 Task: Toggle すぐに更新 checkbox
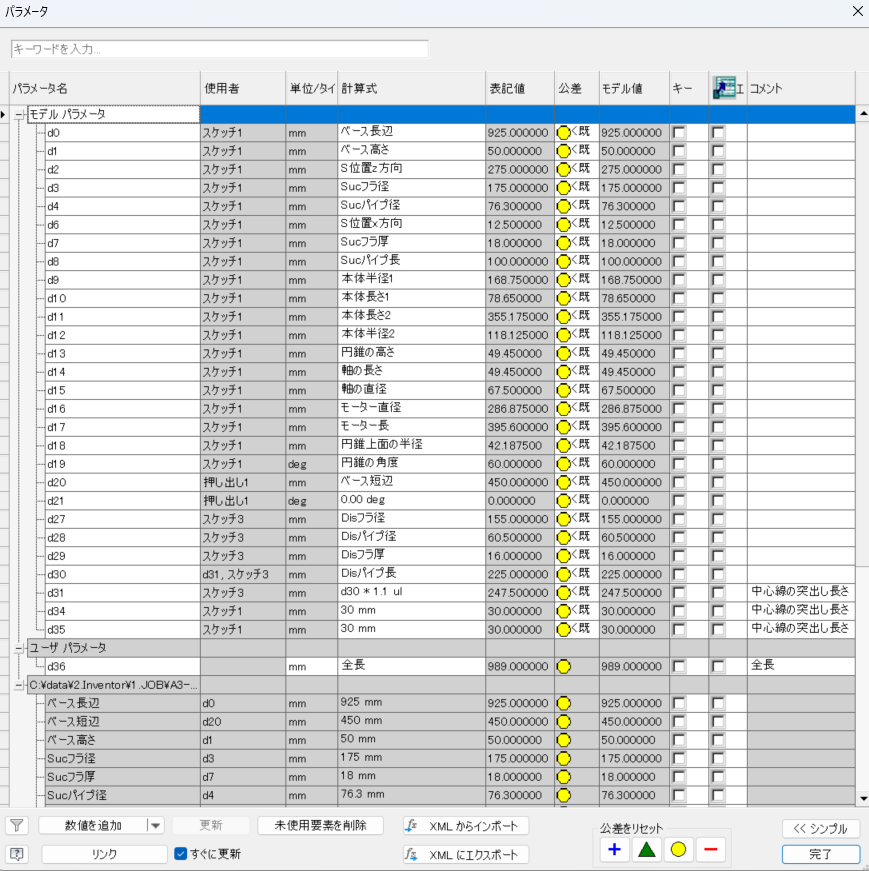pos(181,854)
